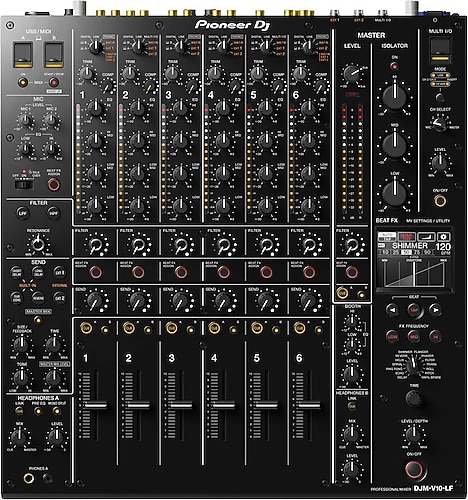Tap the Beat right arrow button
This screenshot has width=468, height=500.
point(435,310)
